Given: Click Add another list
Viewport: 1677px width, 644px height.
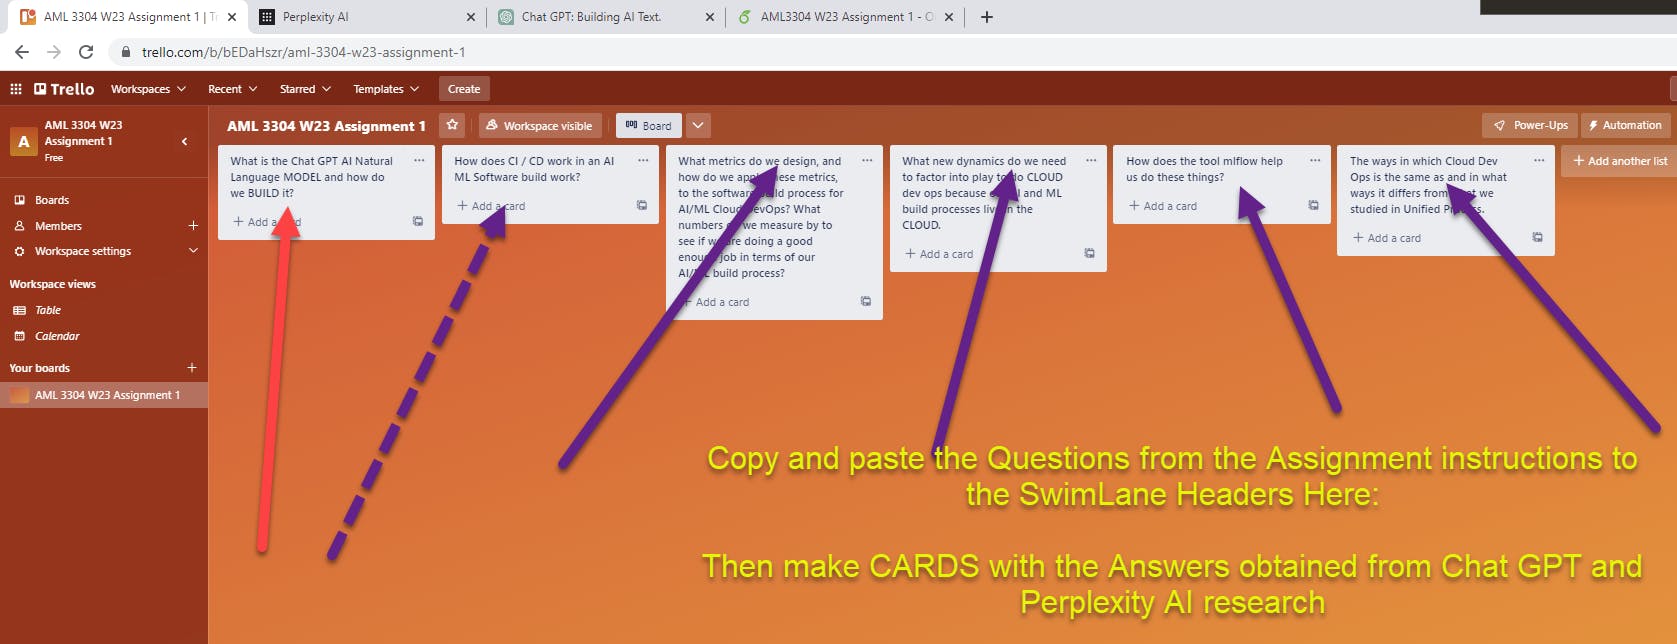Looking at the screenshot, I should [1620, 161].
